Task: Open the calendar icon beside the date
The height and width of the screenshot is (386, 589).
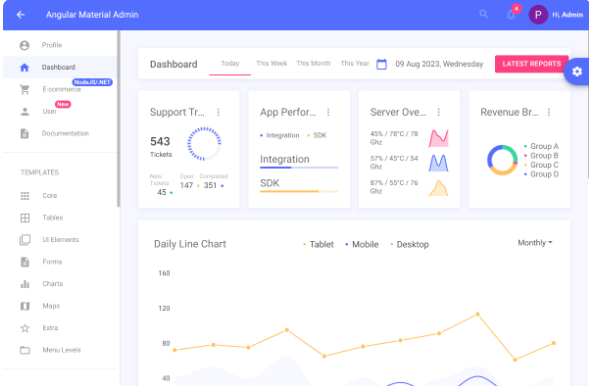Action: point(381,64)
